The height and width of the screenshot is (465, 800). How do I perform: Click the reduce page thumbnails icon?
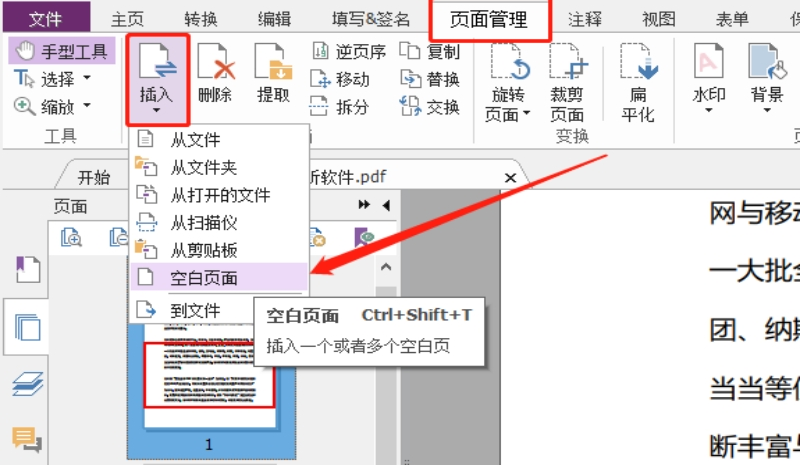pyautogui.click(x=119, y=238)
